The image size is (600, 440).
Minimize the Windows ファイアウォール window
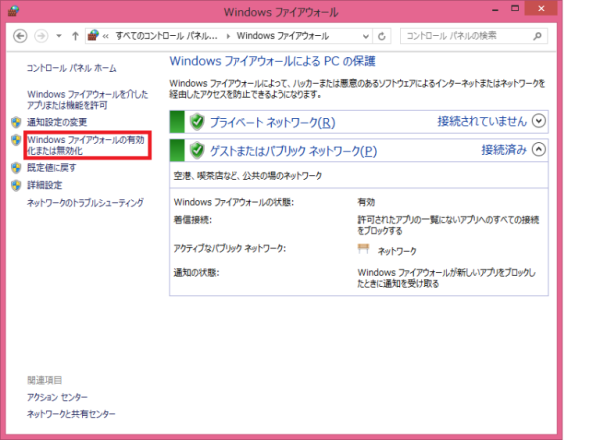pos(495,9)
